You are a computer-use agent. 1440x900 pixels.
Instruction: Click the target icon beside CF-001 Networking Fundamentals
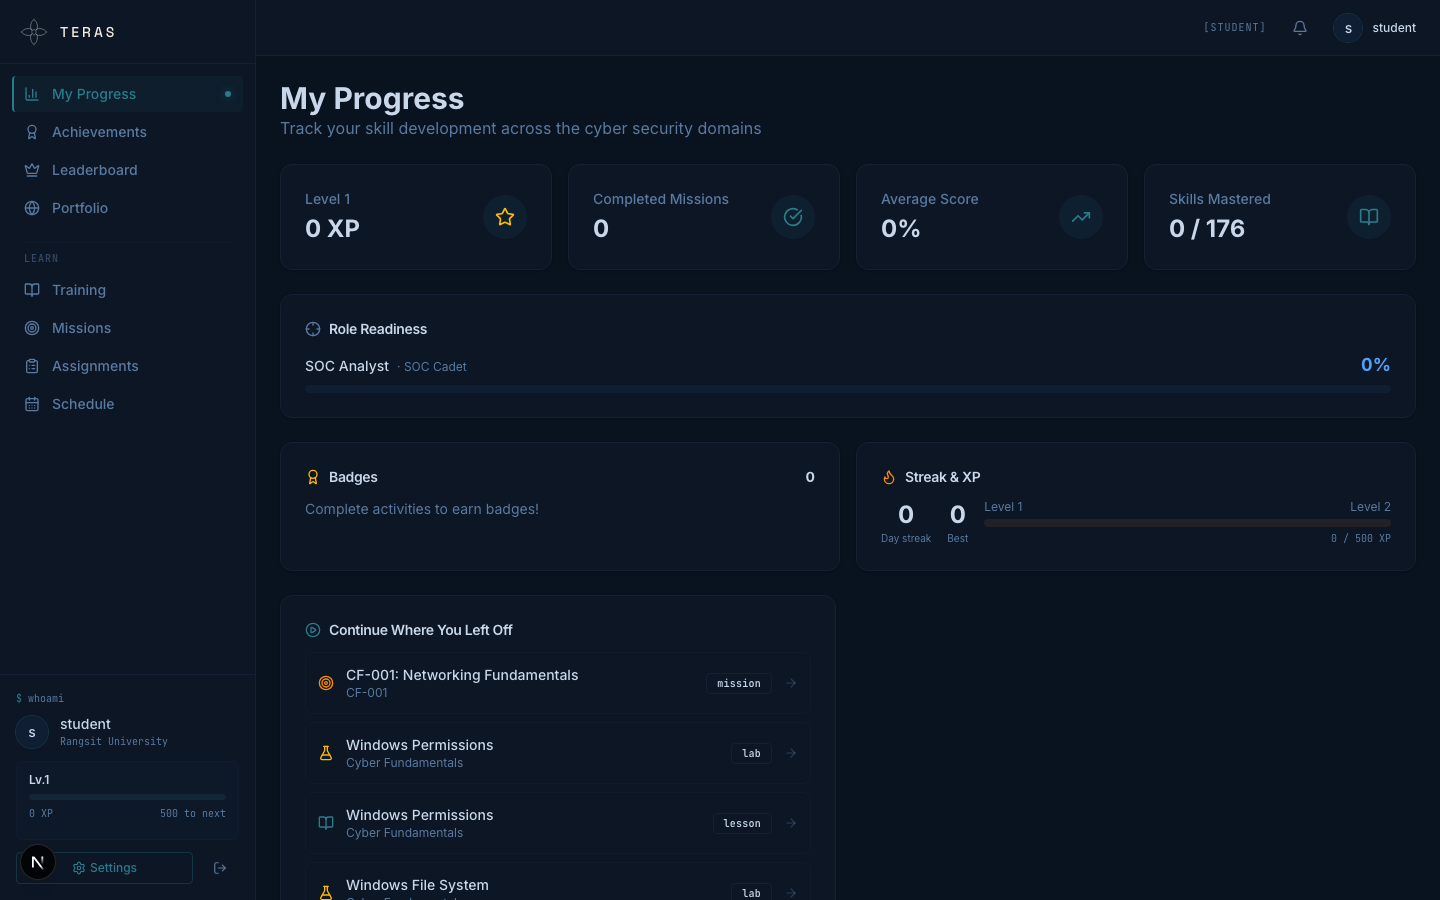pos(326,683)
